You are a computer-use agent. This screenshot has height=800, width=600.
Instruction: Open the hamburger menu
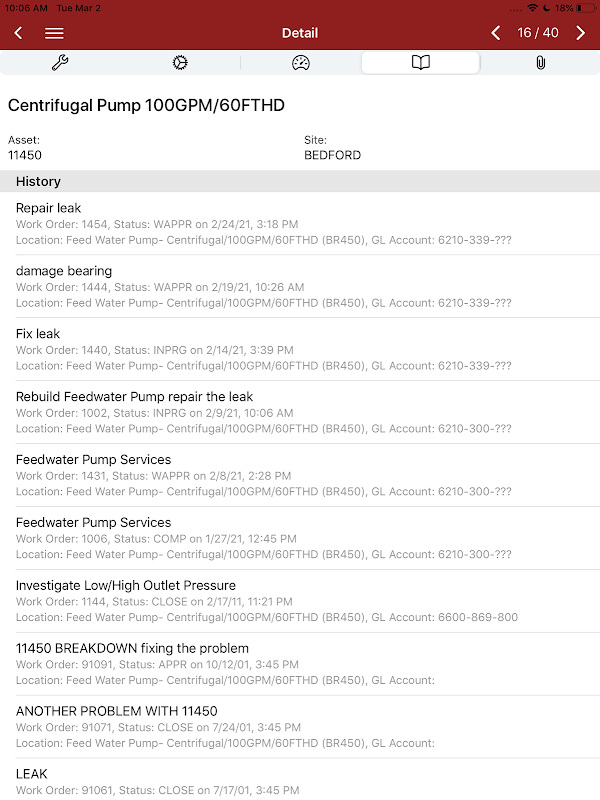click(54, 33)
